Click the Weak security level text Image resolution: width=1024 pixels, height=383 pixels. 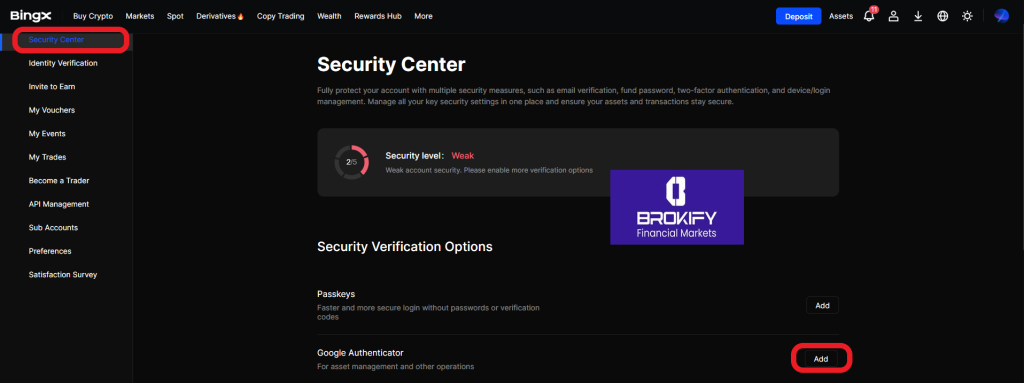[462, 156]
